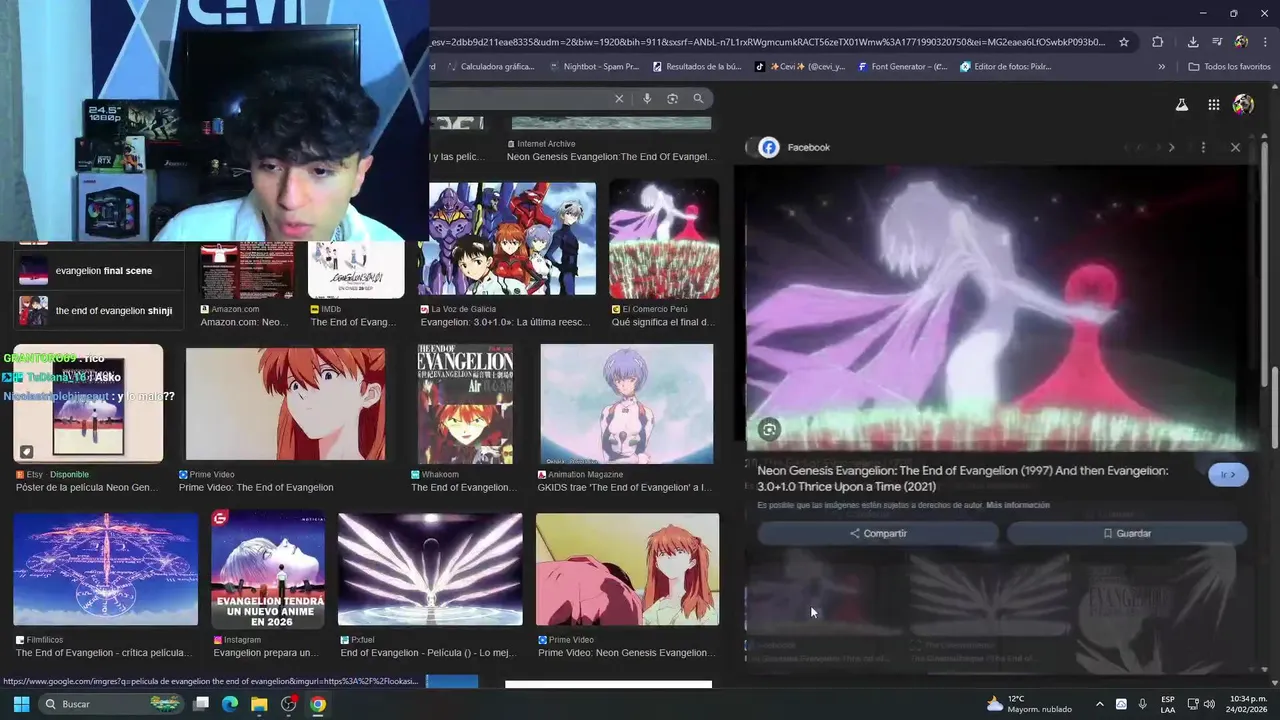Open preview panel three-dot options

(1203, 147)
